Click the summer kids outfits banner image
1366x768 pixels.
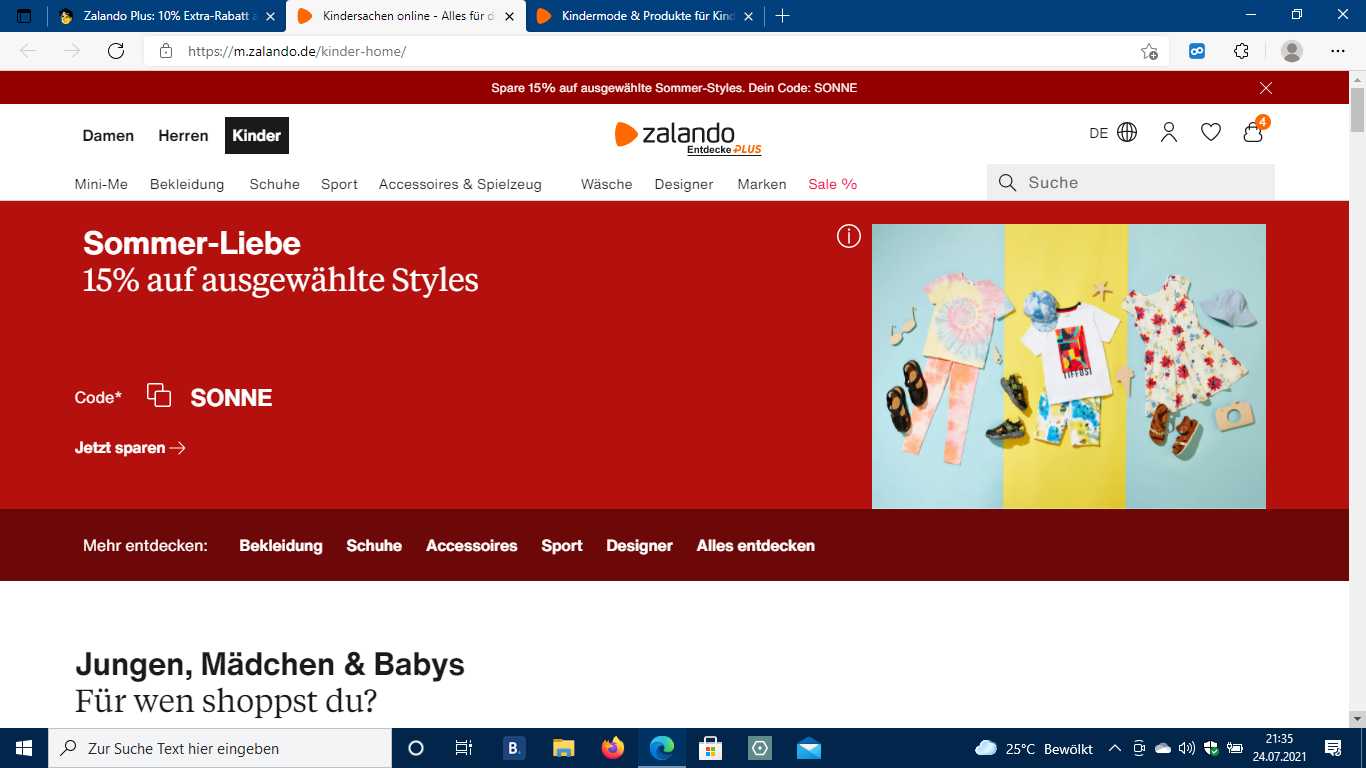pyautogui.click(x=1069, y=366)
